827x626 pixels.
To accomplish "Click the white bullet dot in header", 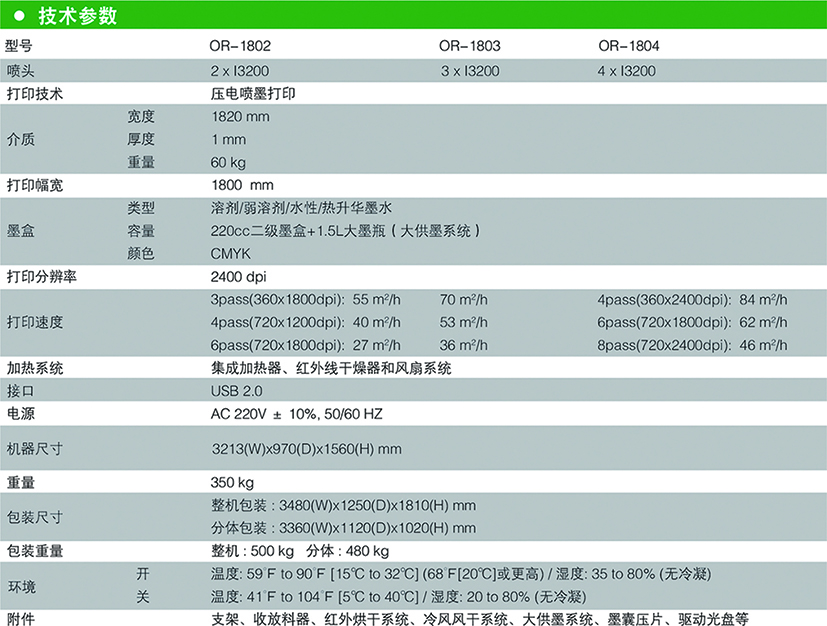I will coord(19,16).
